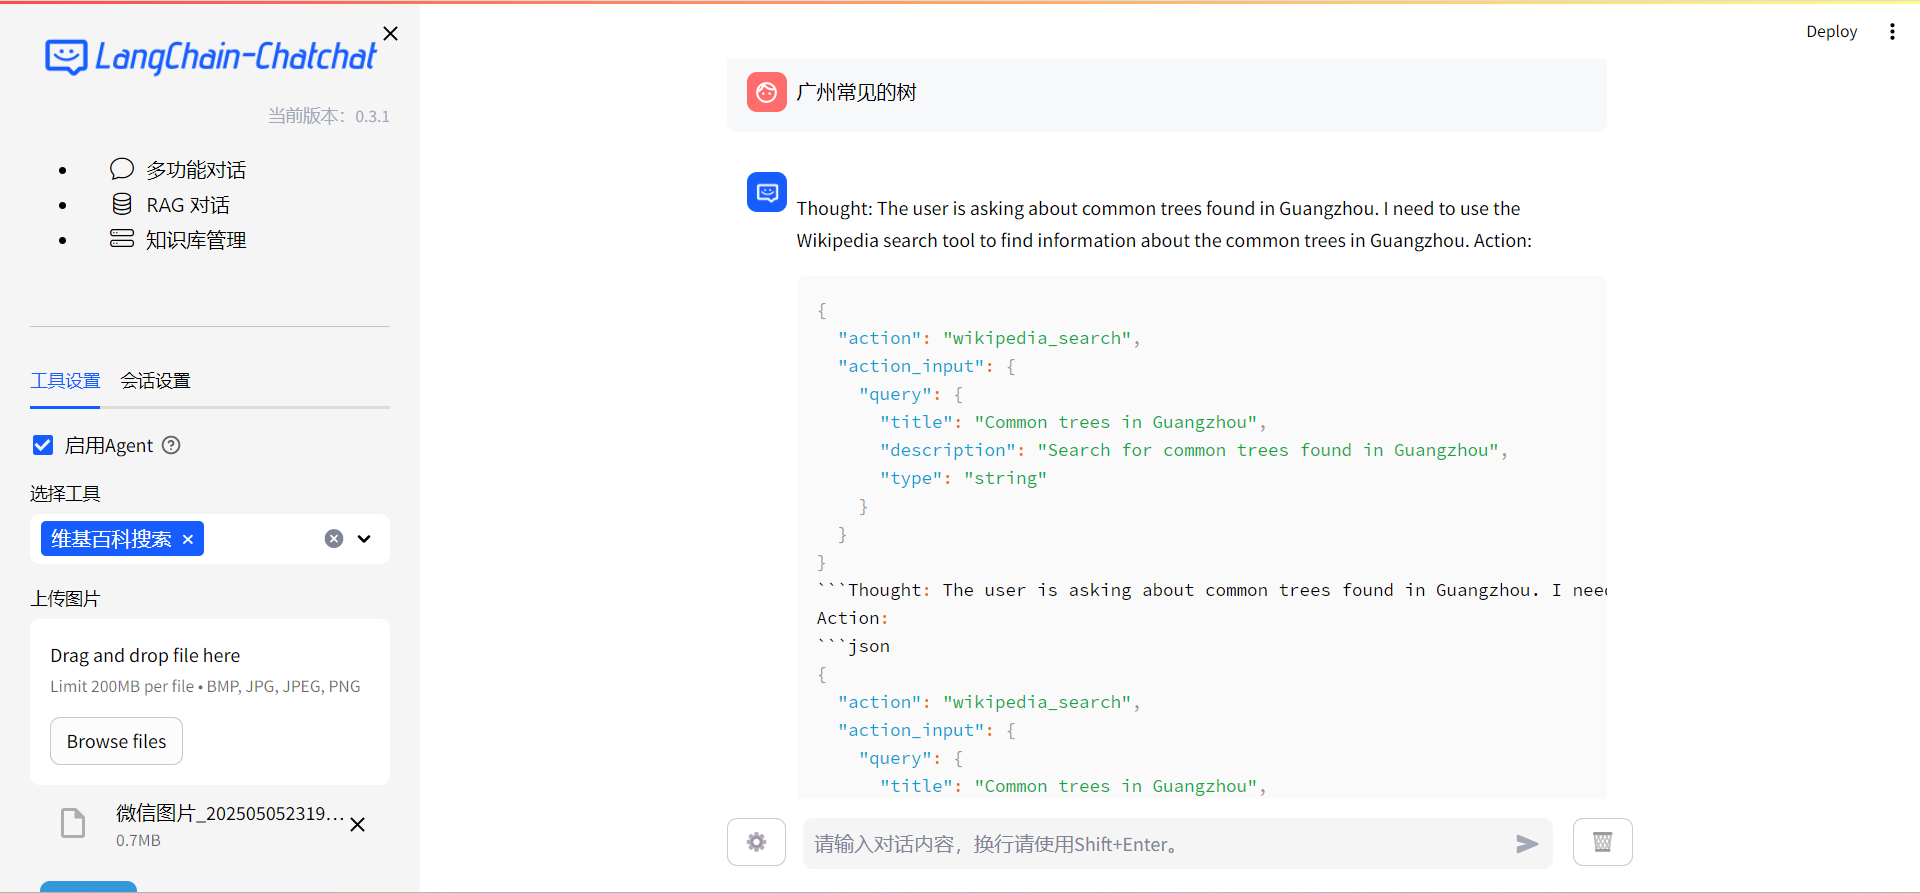Click the "Limit 200MB per file" text

pos(122,686)
